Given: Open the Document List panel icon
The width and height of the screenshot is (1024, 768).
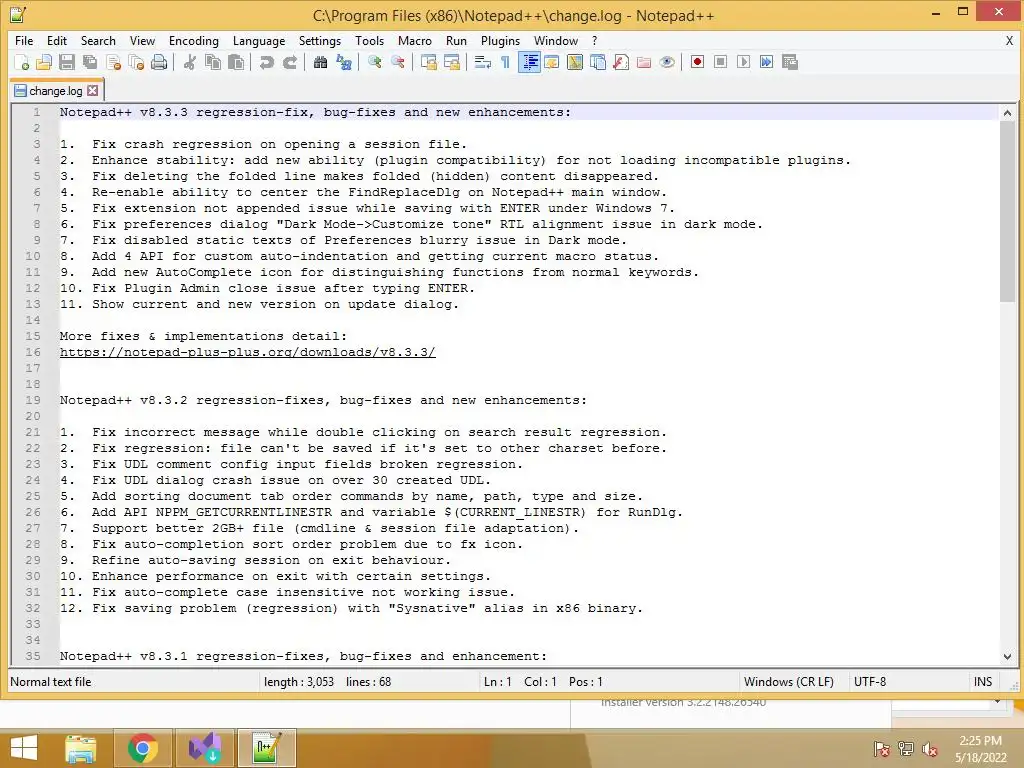Looking at the screenshot, I should [598, 62].
